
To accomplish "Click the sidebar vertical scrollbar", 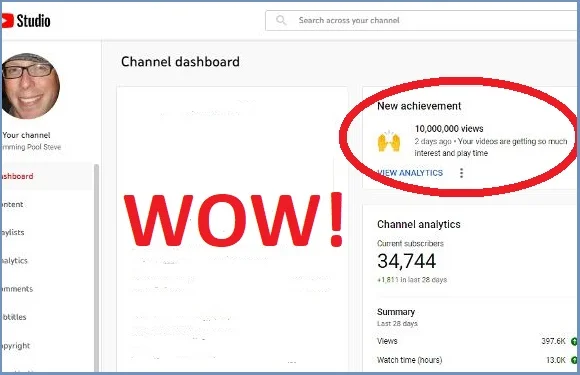I will (97, 267).
